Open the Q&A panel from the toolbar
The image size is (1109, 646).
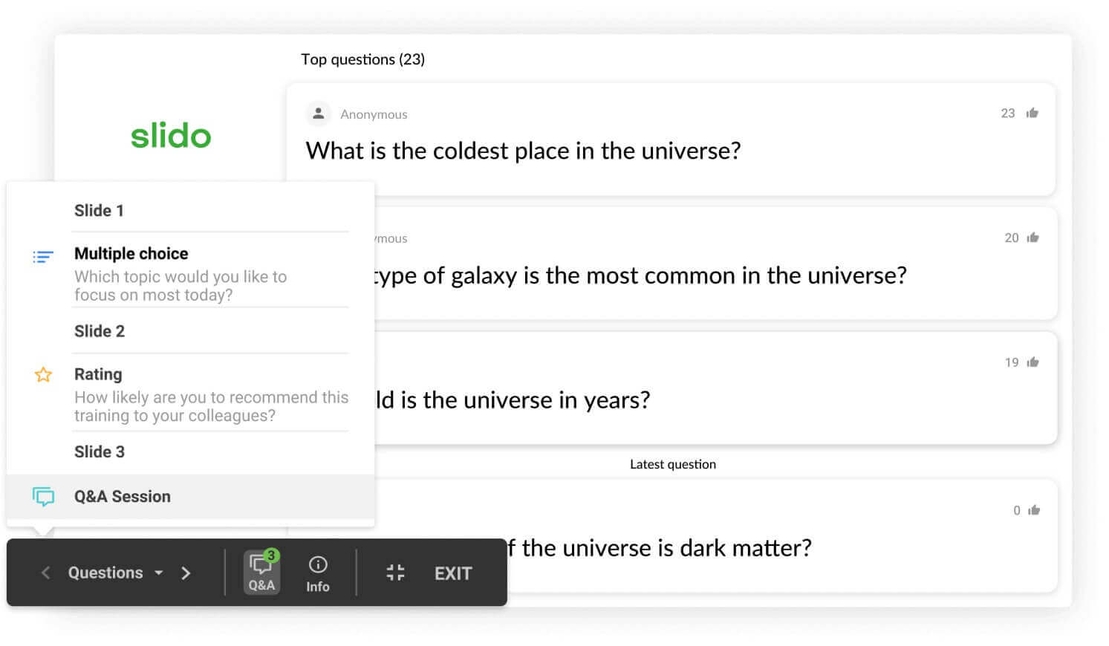261,572
